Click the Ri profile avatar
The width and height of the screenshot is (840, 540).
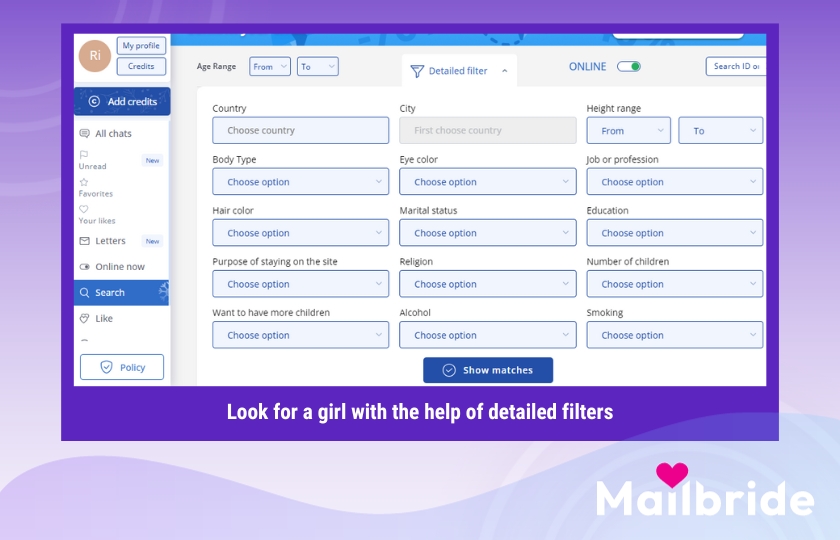tap(95, 56)
